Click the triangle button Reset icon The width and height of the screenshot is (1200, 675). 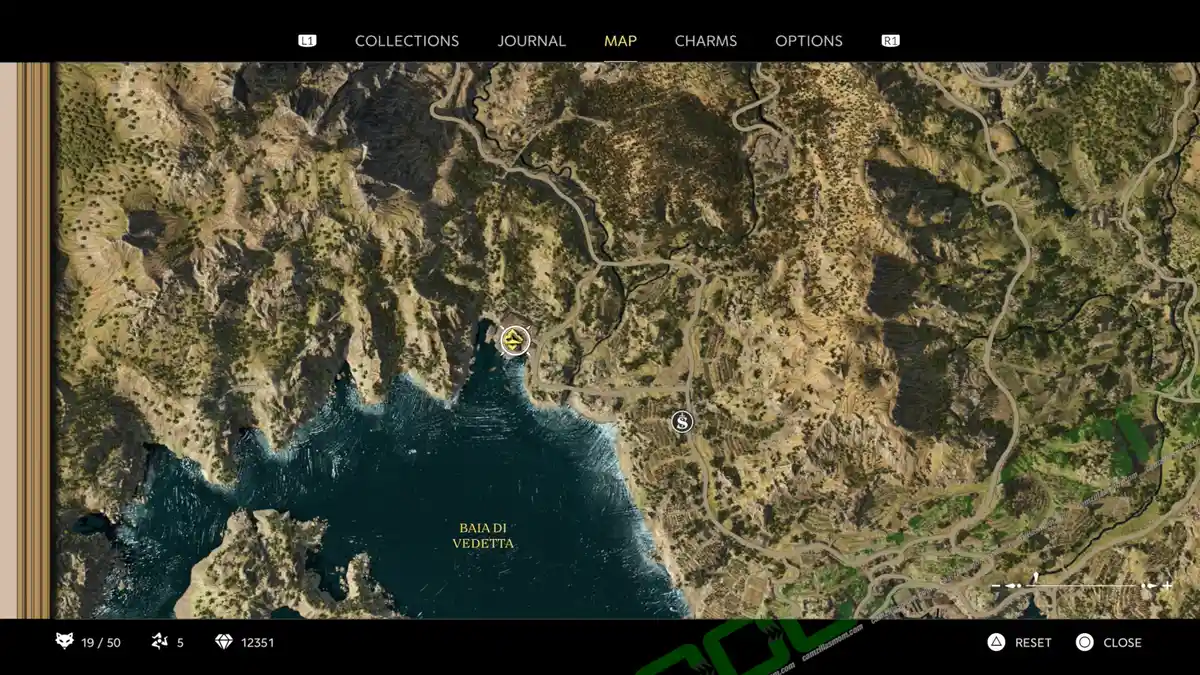(x=996, y=642)
